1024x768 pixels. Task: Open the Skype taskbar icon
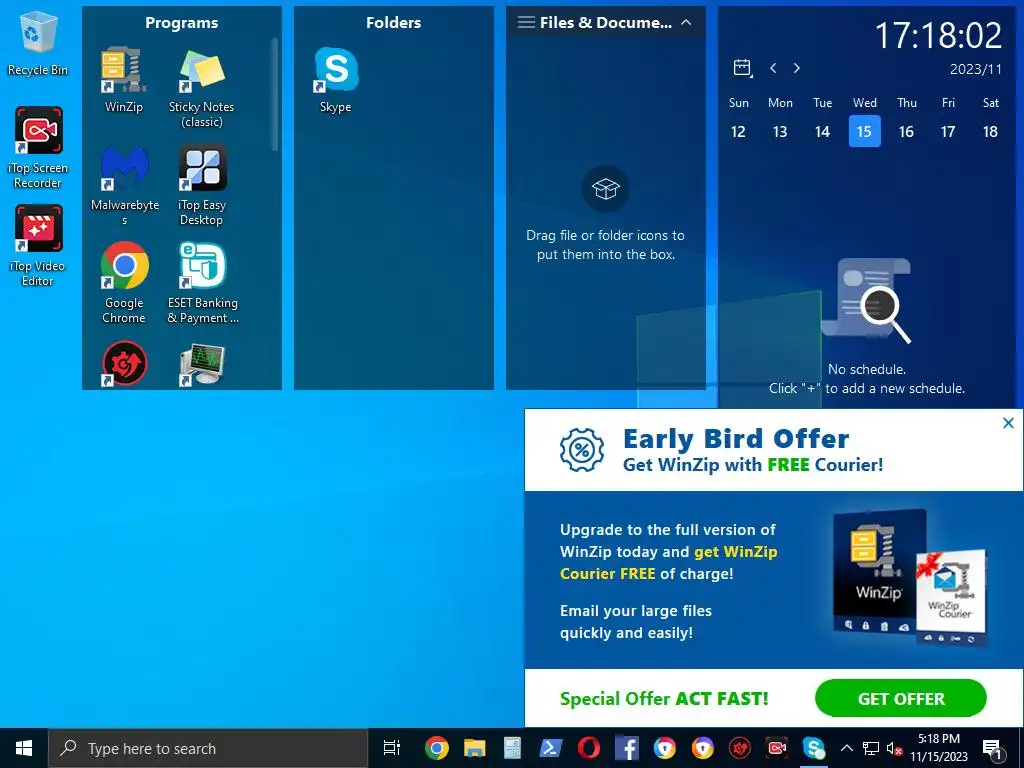point(814,748)
